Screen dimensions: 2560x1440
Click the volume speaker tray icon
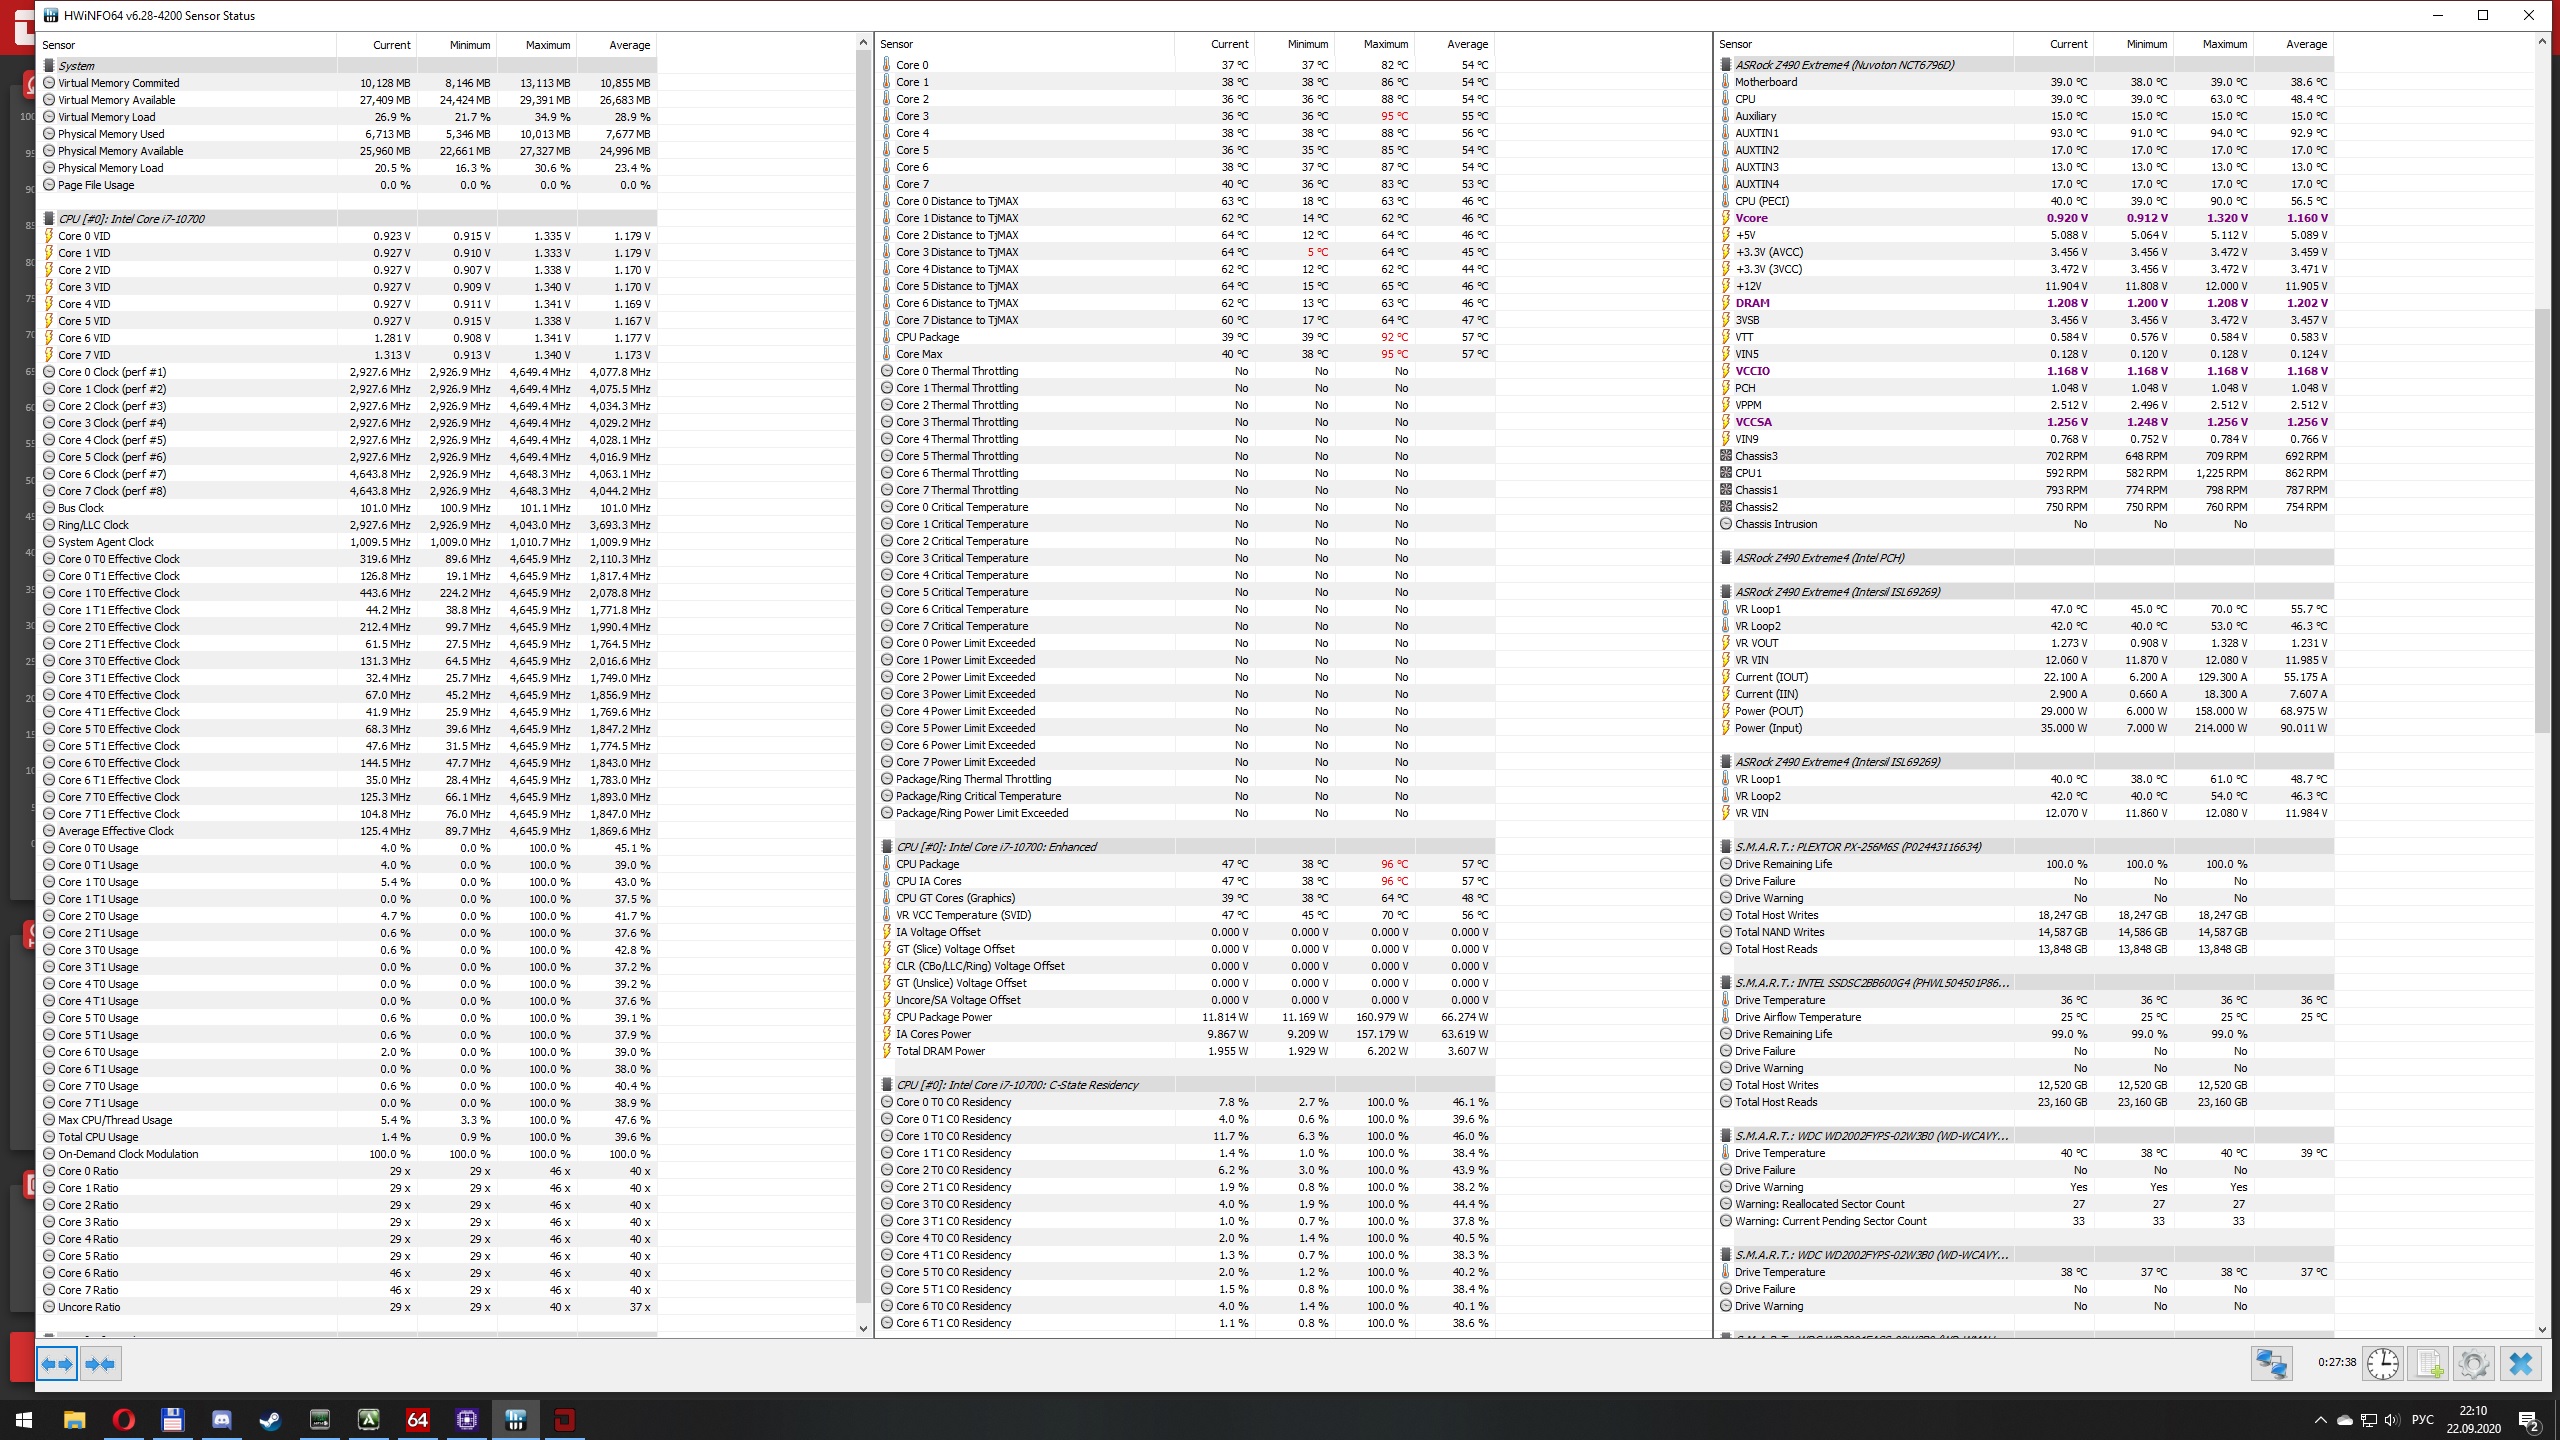click(x=2391, y=1420)
